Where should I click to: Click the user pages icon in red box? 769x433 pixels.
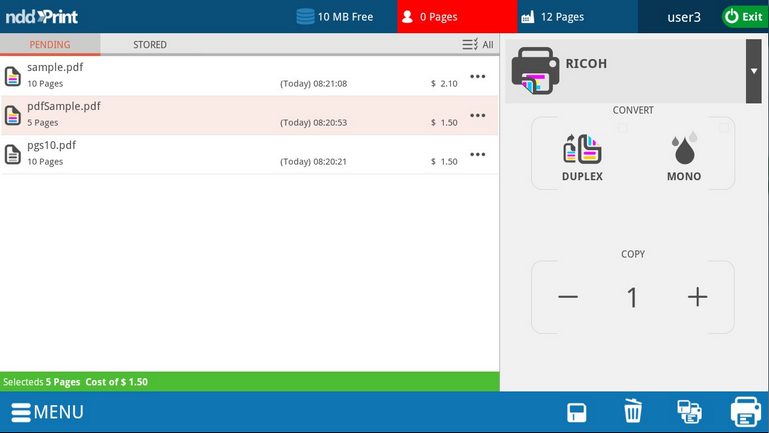pos(408,17)
